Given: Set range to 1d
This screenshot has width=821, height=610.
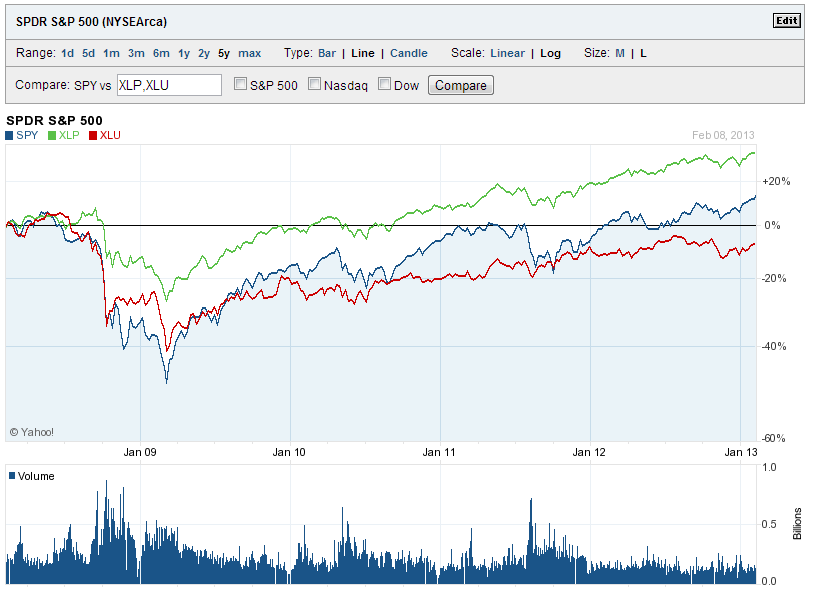Looking at the screenshot, I should click(x=68, y=53).
